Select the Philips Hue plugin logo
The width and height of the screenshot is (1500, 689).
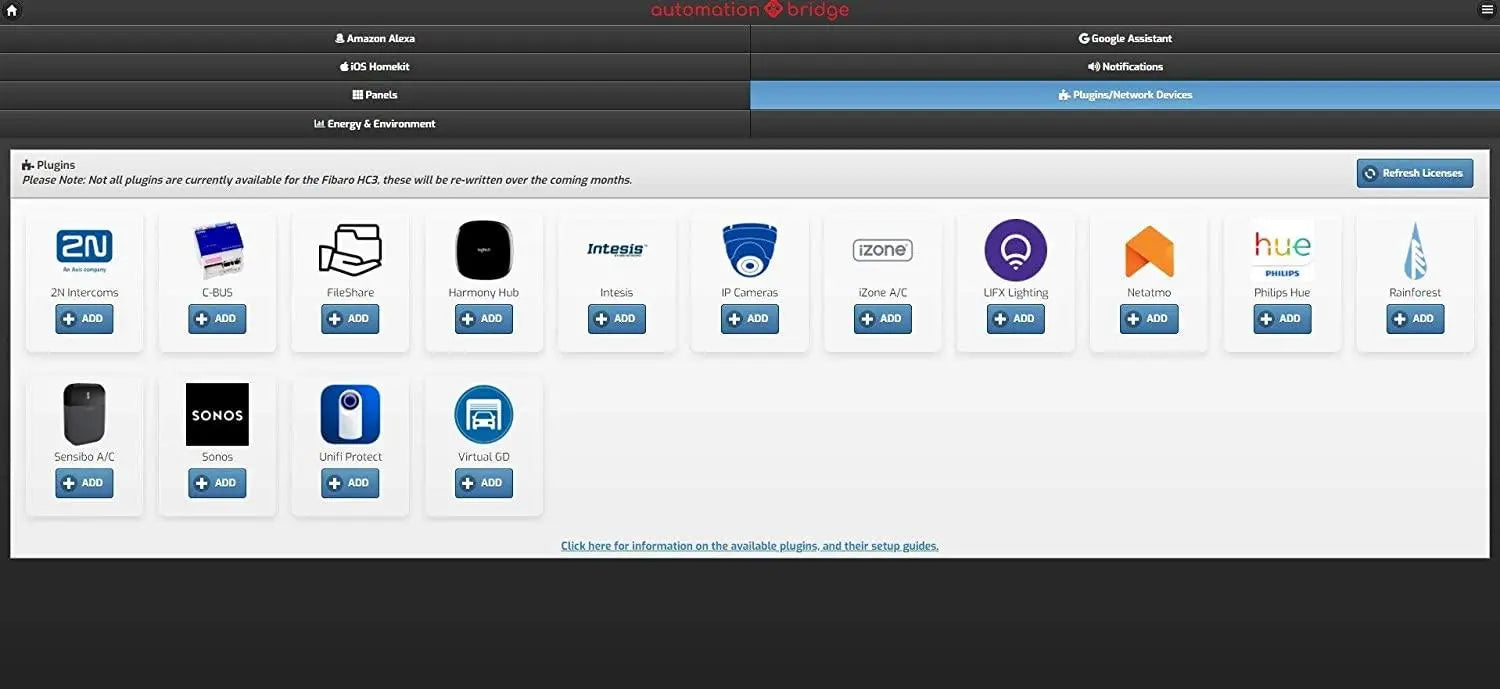point(1282,250)
